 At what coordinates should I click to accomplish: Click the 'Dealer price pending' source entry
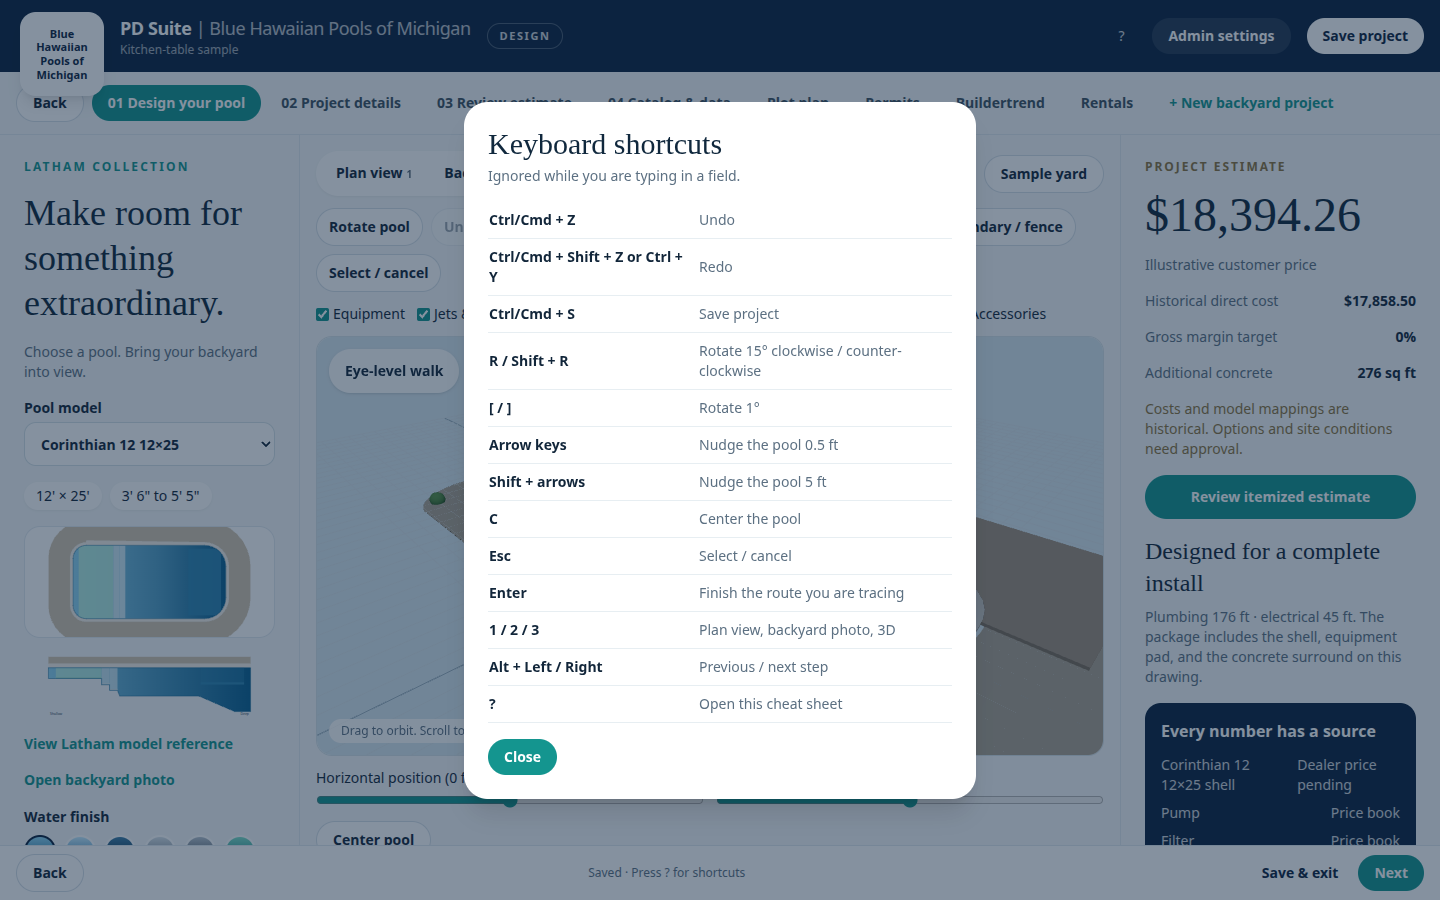pos(1337,775)
